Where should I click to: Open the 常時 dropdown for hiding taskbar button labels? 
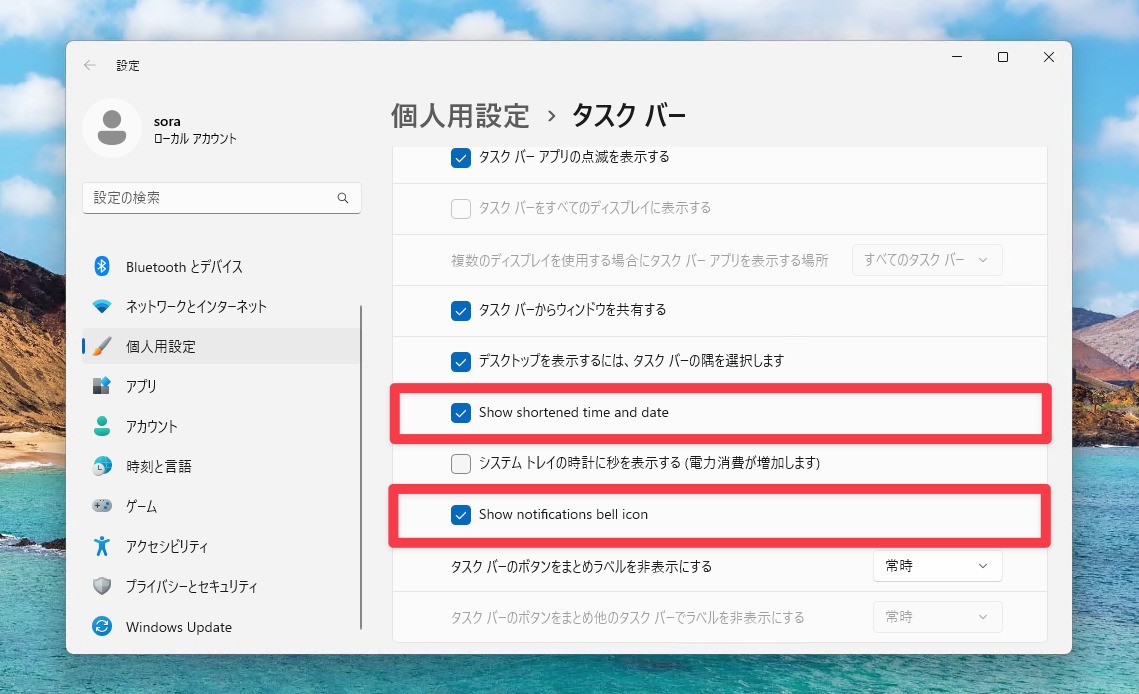click(937, 565)
